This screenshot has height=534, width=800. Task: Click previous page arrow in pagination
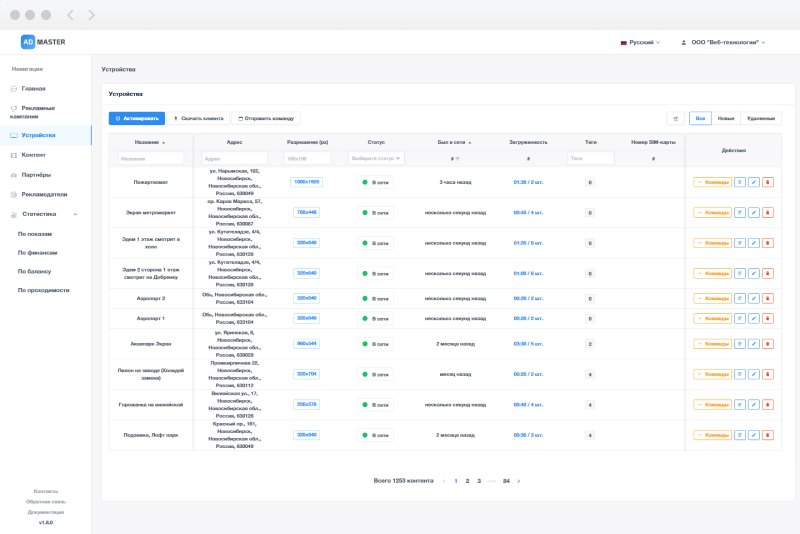pyautogui.click(x=444, y=481)
